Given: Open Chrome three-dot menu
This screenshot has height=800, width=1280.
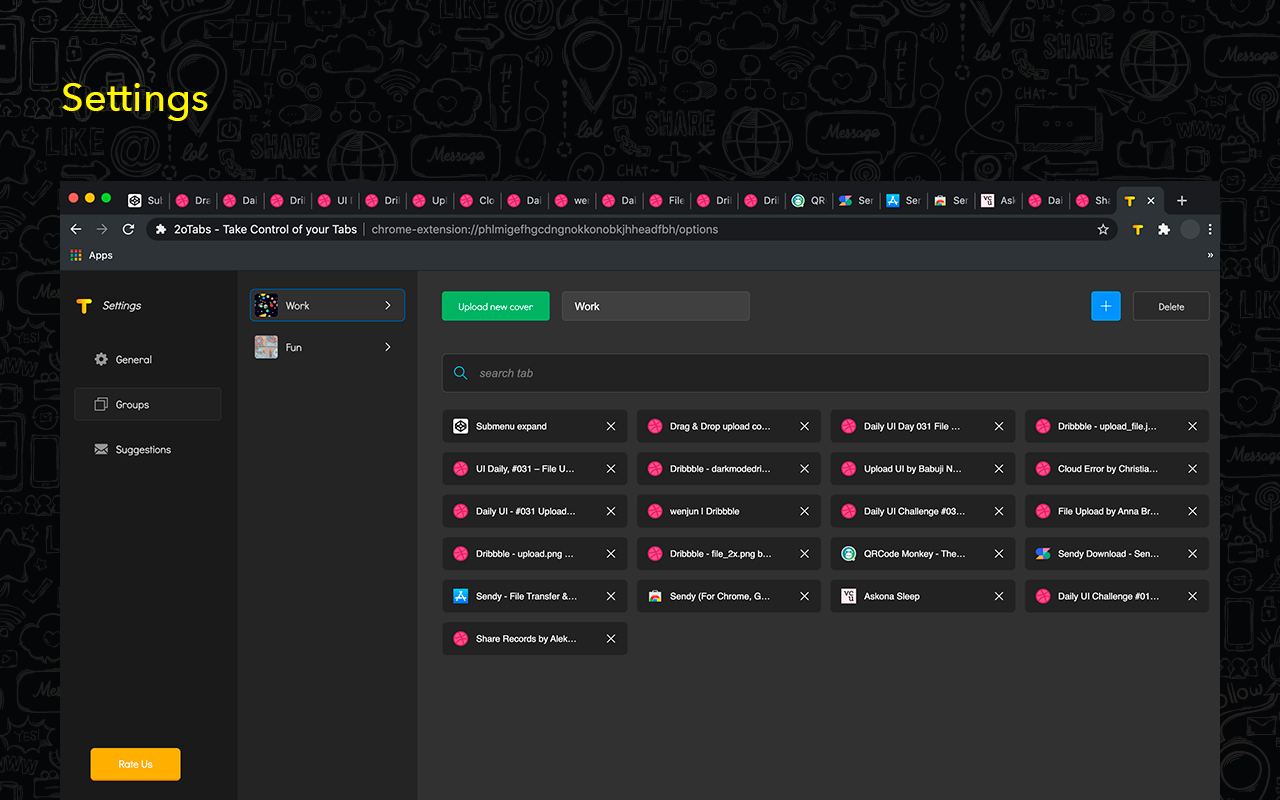Looking at the screenshot, I should tap(1210, 229).
